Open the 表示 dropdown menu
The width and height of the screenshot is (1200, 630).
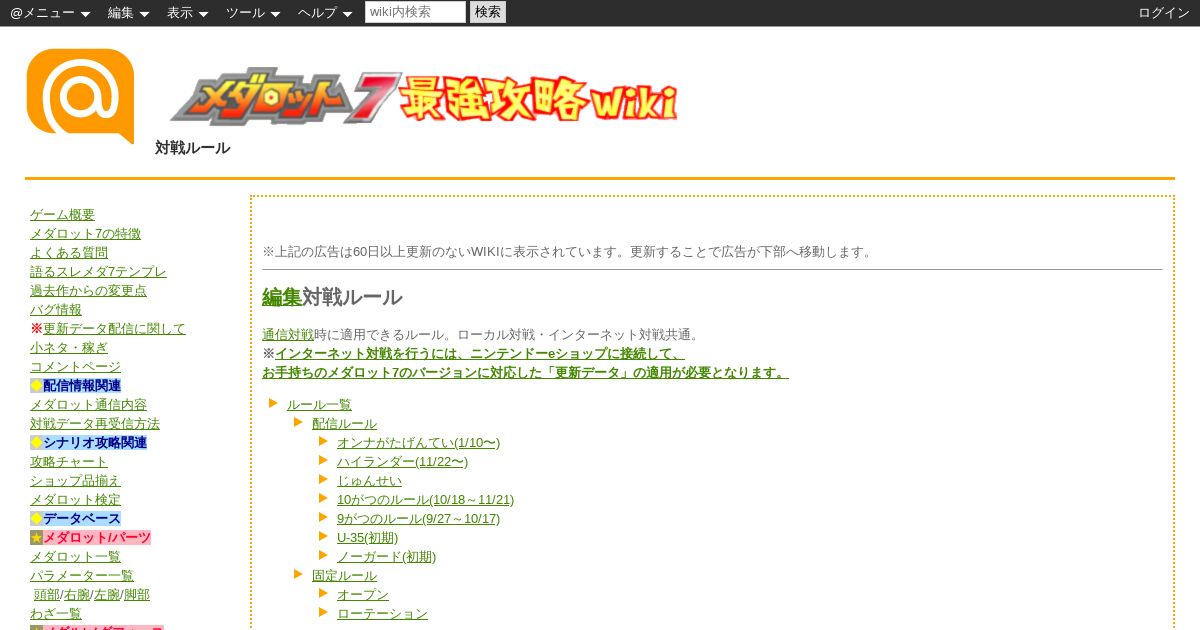tap(188, 13)
